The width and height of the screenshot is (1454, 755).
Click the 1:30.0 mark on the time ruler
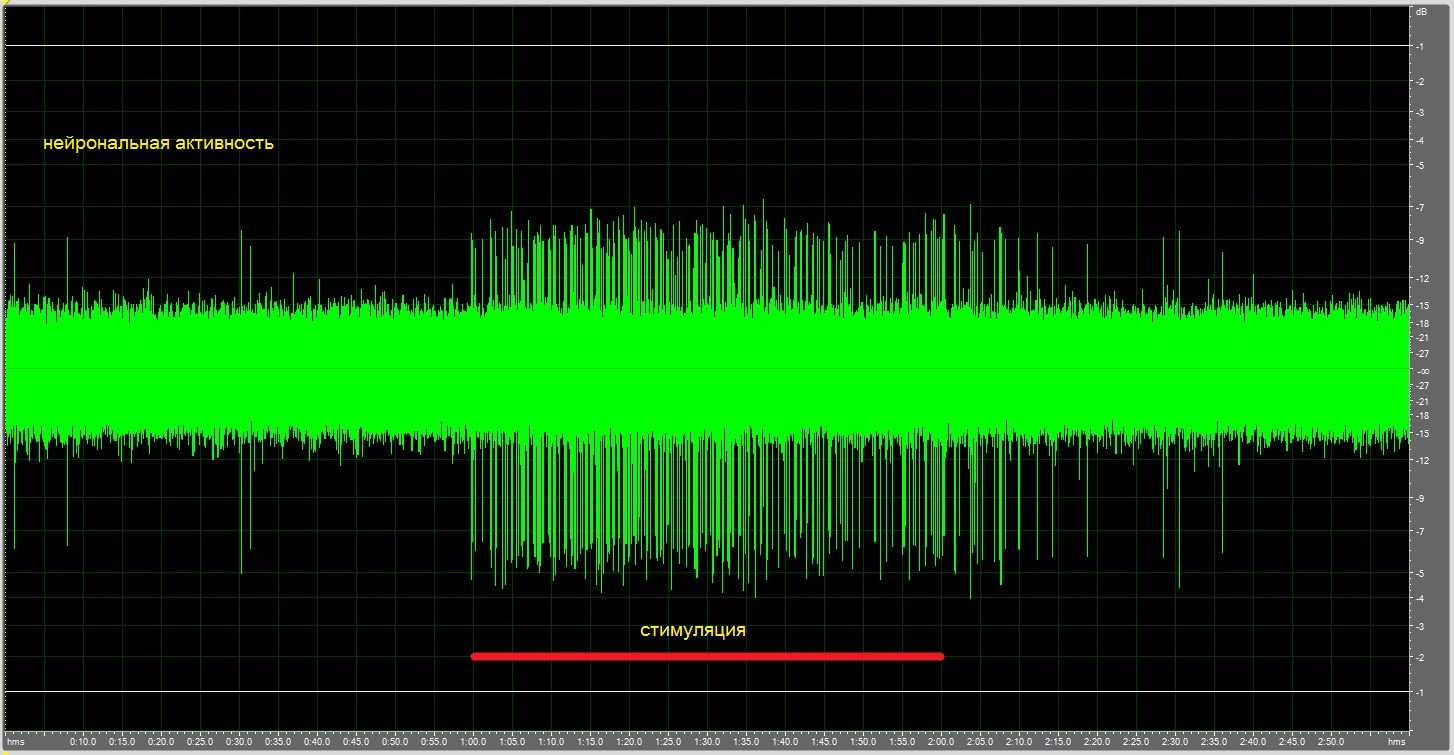tap(707, 742)
